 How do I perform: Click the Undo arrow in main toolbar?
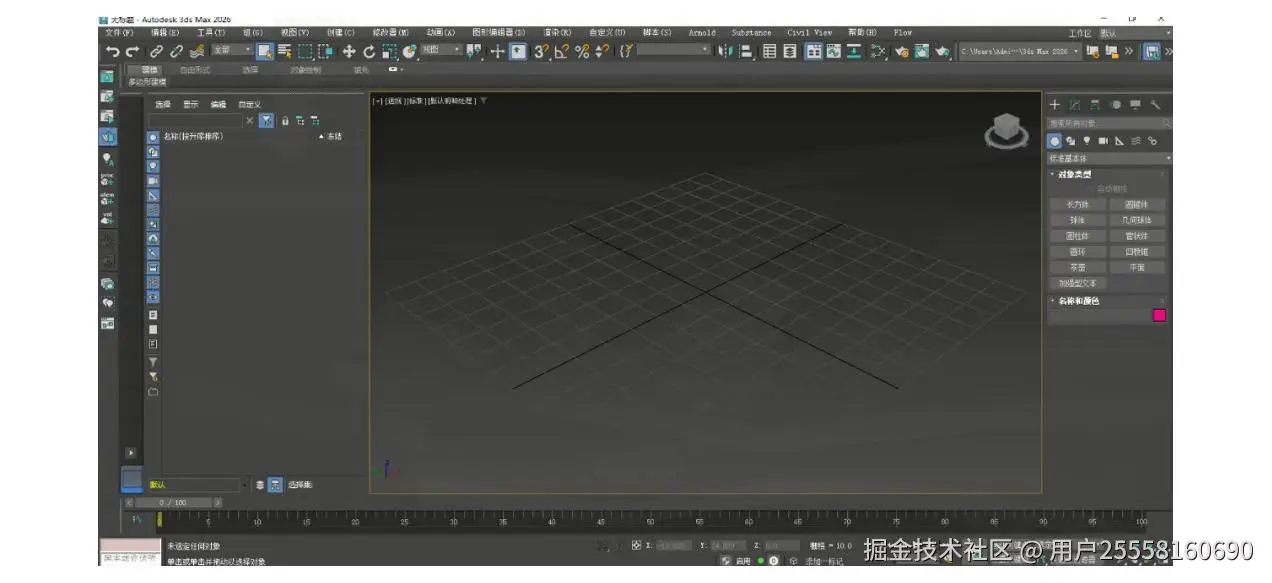pyautogui.click(x=113, y=51)
